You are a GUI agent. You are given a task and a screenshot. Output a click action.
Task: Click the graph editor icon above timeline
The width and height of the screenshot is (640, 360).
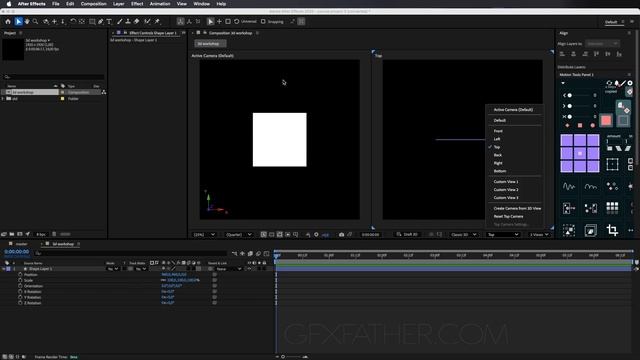[267, 253]
